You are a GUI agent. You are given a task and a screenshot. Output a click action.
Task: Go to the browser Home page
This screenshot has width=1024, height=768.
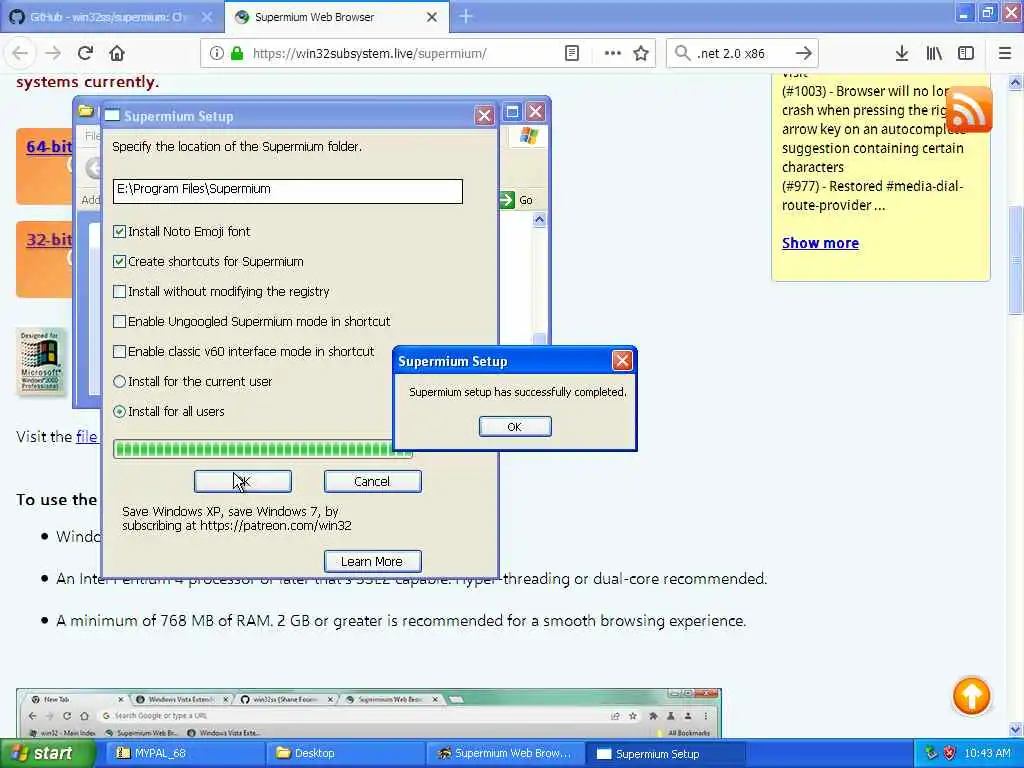click(x=117, y=54)
